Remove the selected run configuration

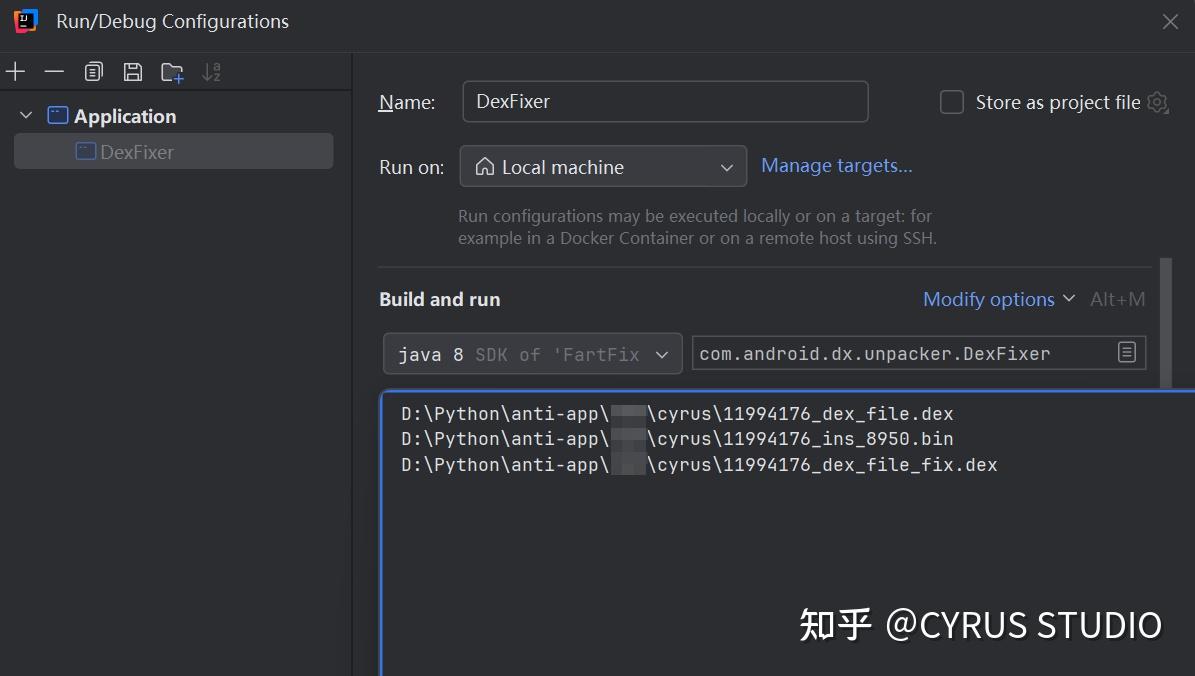point(53,71)
